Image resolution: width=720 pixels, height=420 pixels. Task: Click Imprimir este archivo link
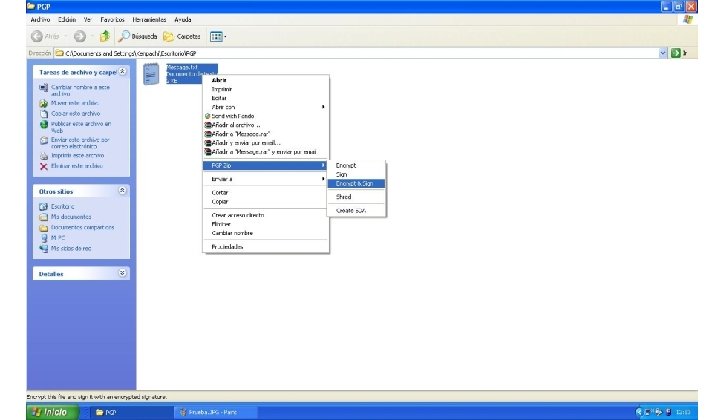click(x=78, y=156)
